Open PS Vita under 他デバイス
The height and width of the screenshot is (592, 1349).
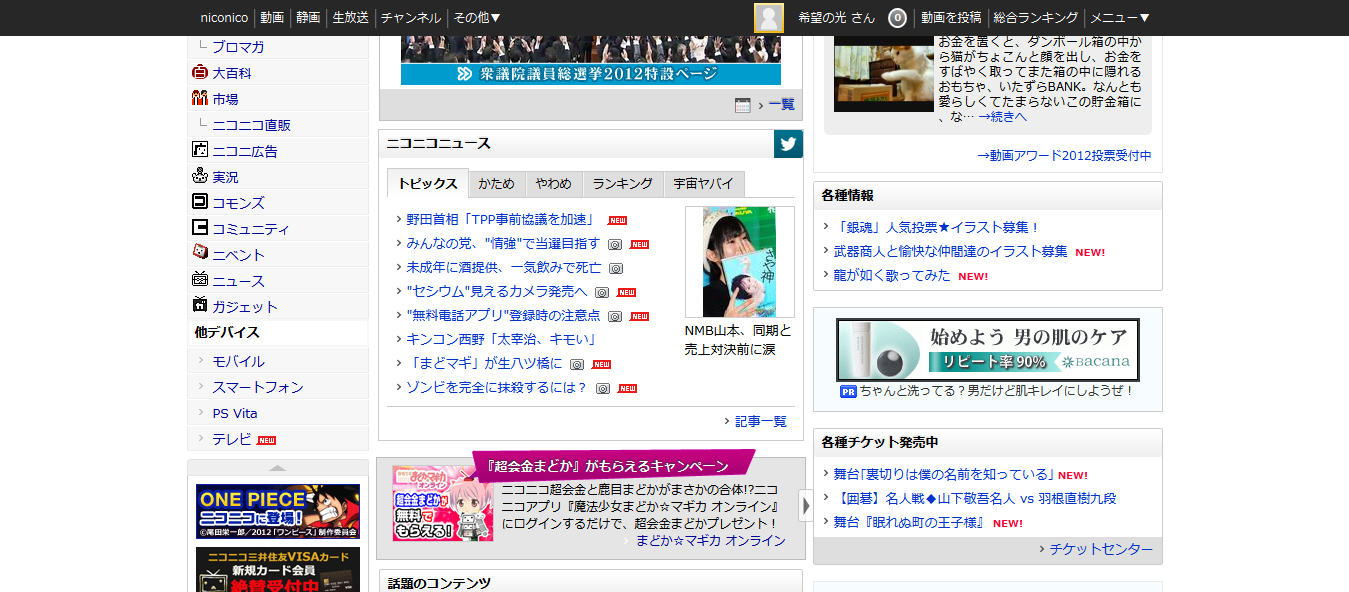[x=235, y=413]
